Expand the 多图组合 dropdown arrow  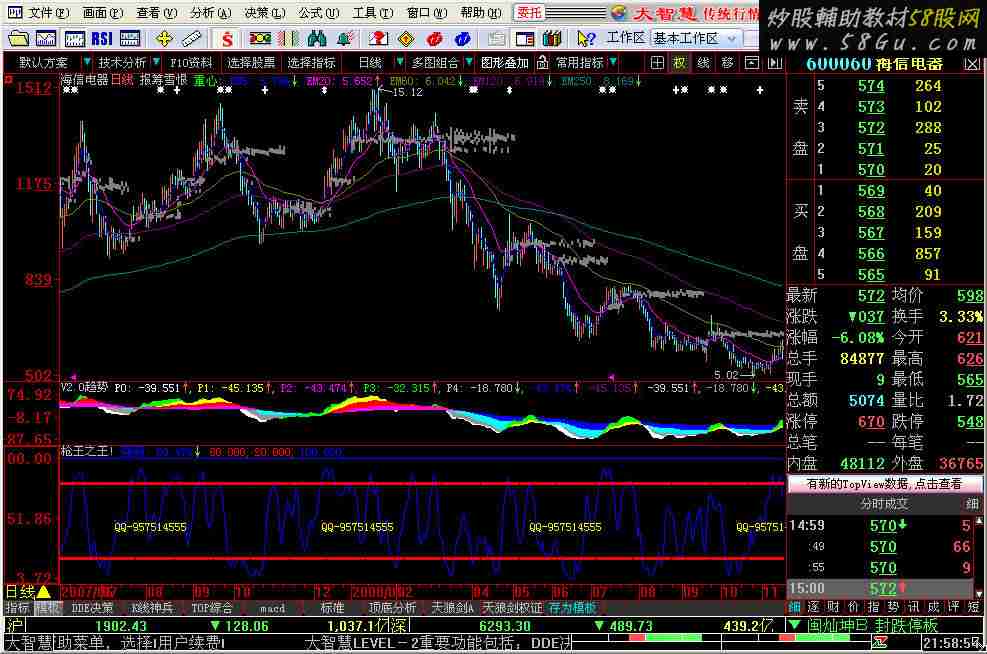pos(468,62)
